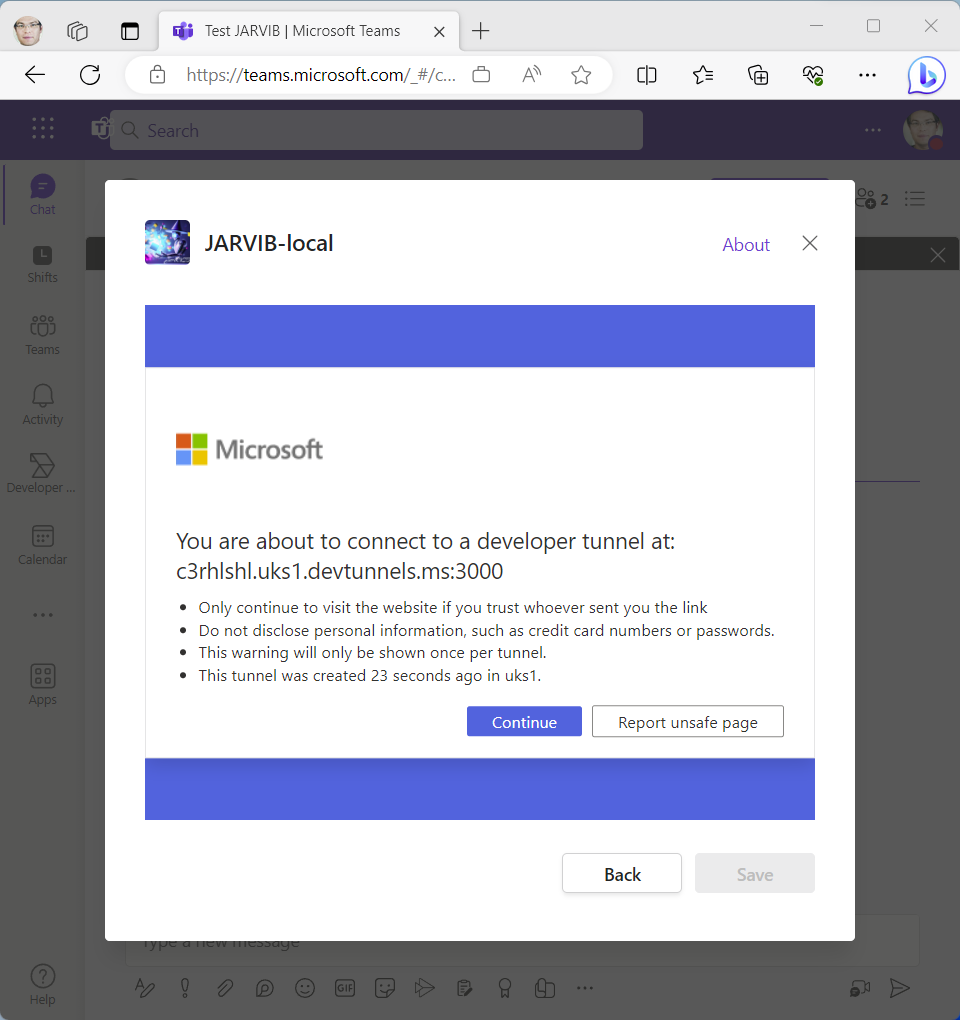960x1020 pixels.
Task: Click the Format message icon
Action: [x=144, y=988]
